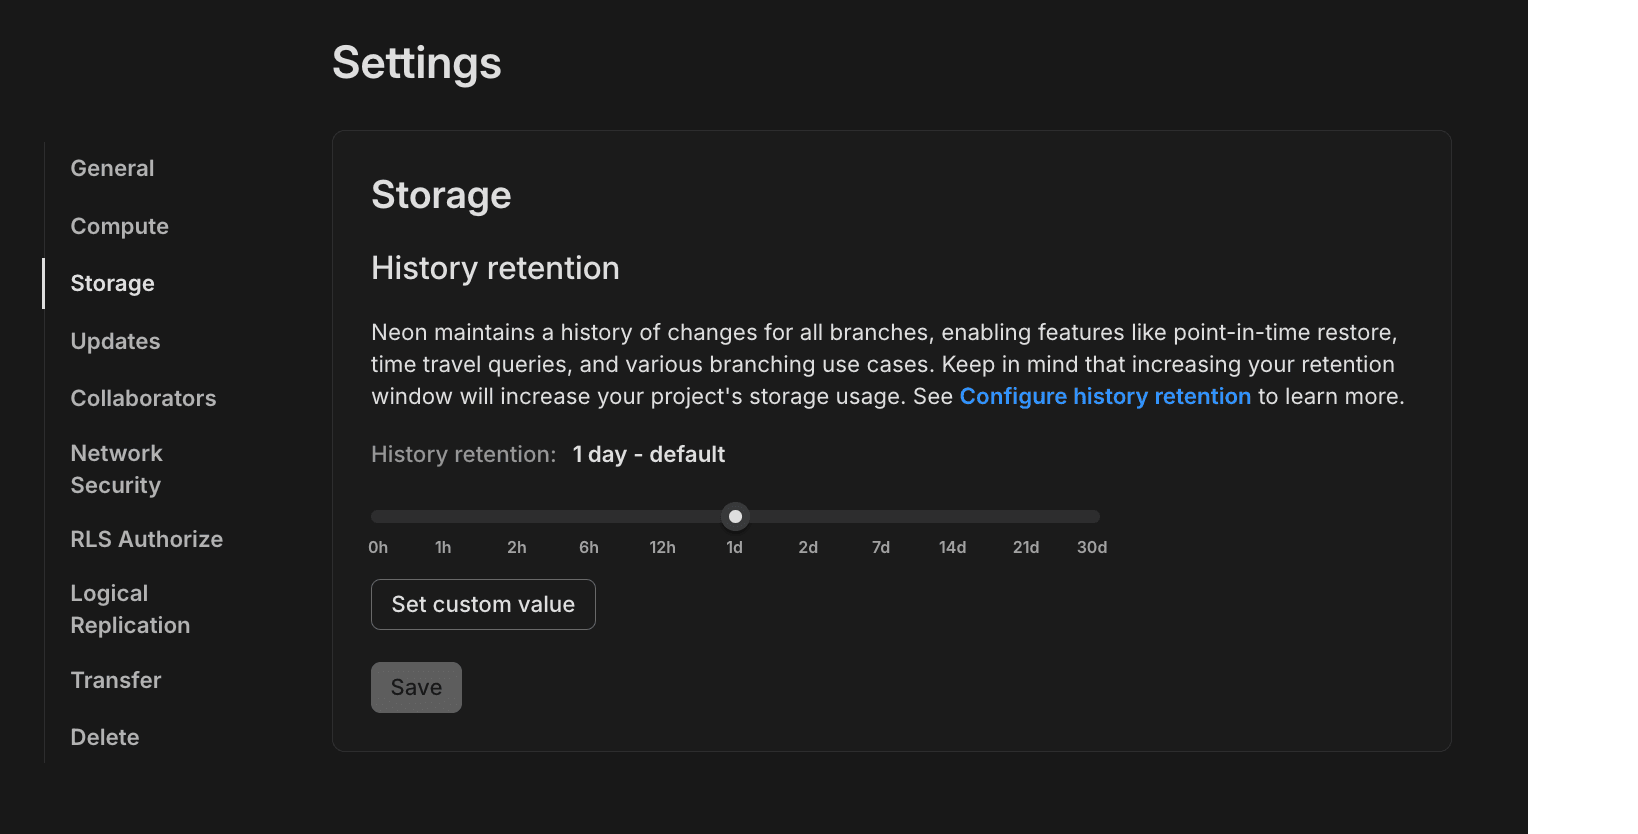Set retention slider to 2d mark
This screenshot has width=1638, height=834.
[808, 516]
